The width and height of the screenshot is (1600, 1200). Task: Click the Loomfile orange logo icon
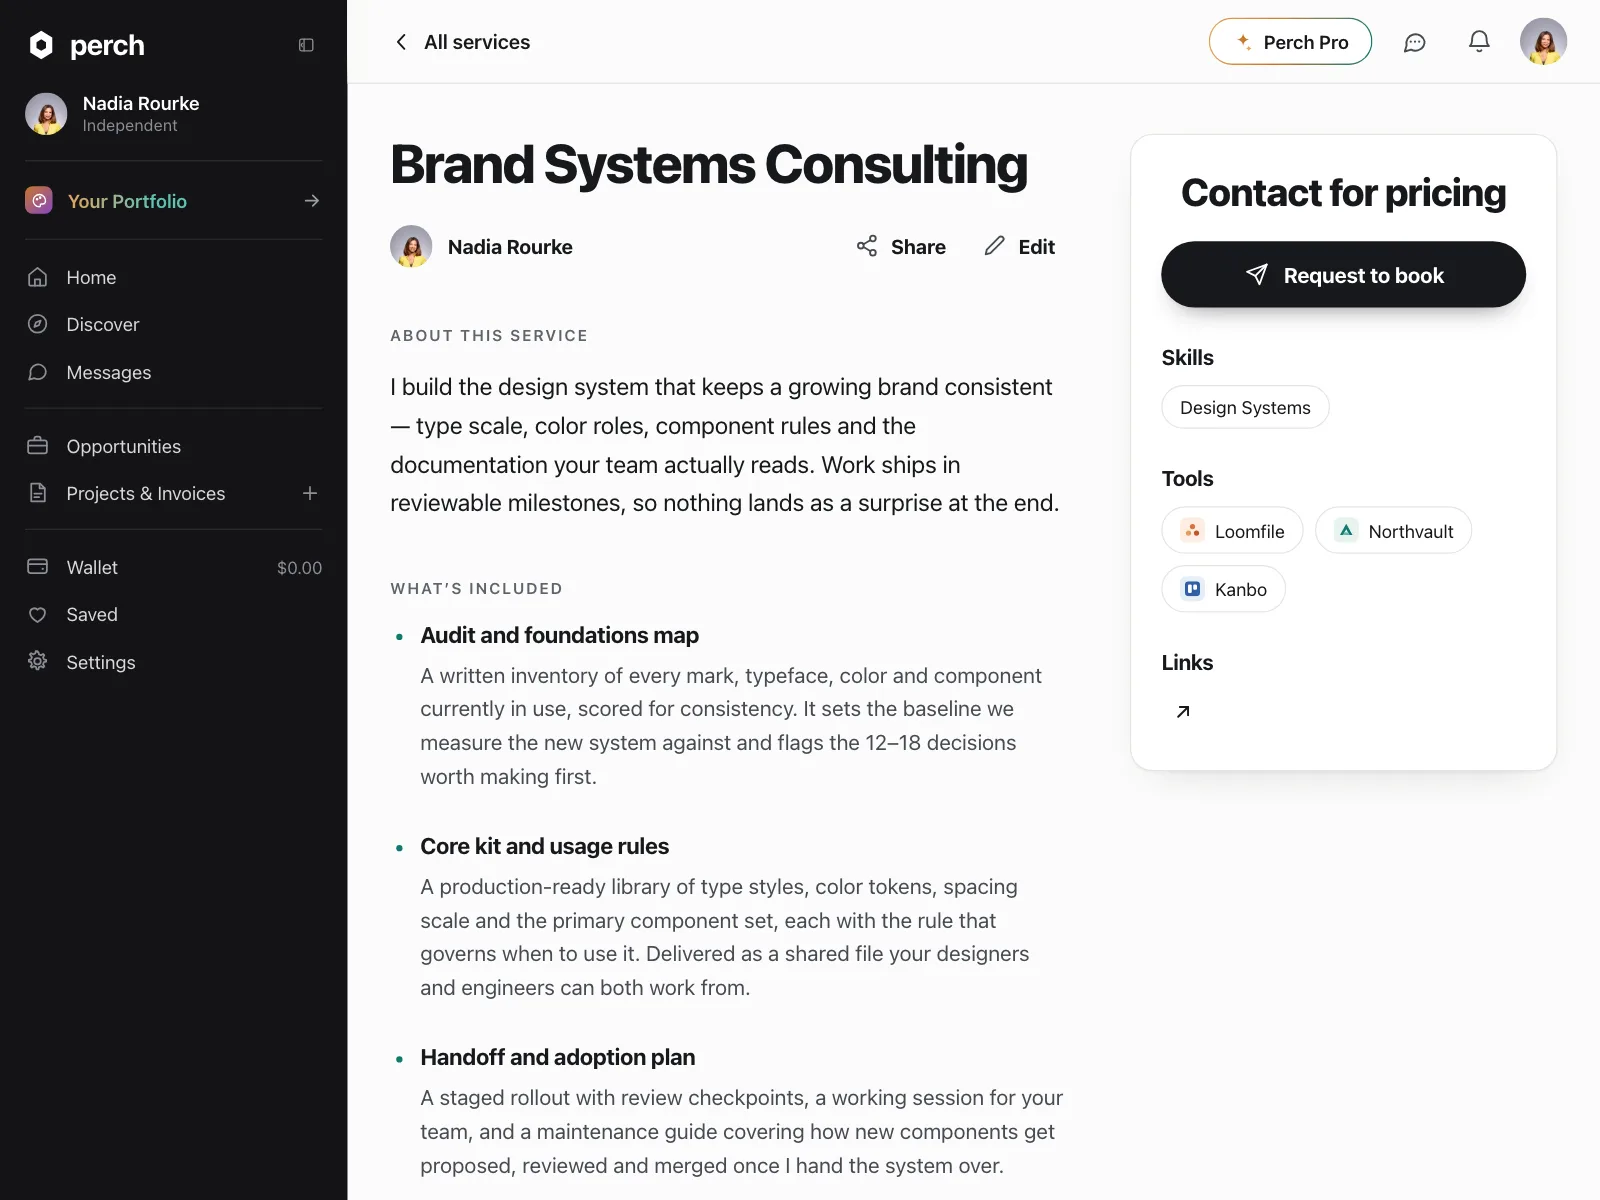(x=1192, y=530)
